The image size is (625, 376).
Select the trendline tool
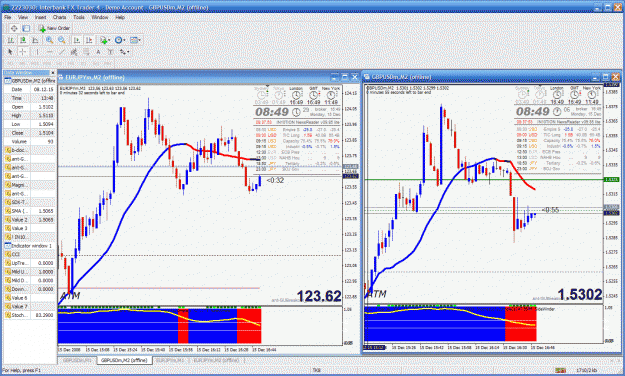(62, 52)
